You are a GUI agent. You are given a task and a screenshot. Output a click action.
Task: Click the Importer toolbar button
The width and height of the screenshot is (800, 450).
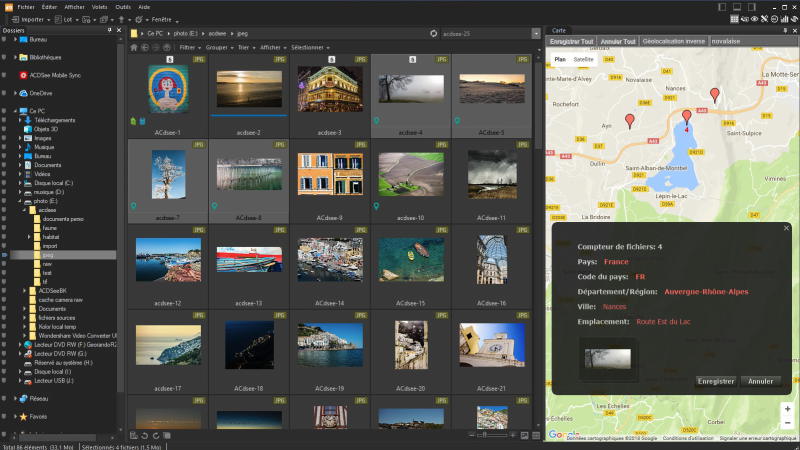[x=30, y=19]
